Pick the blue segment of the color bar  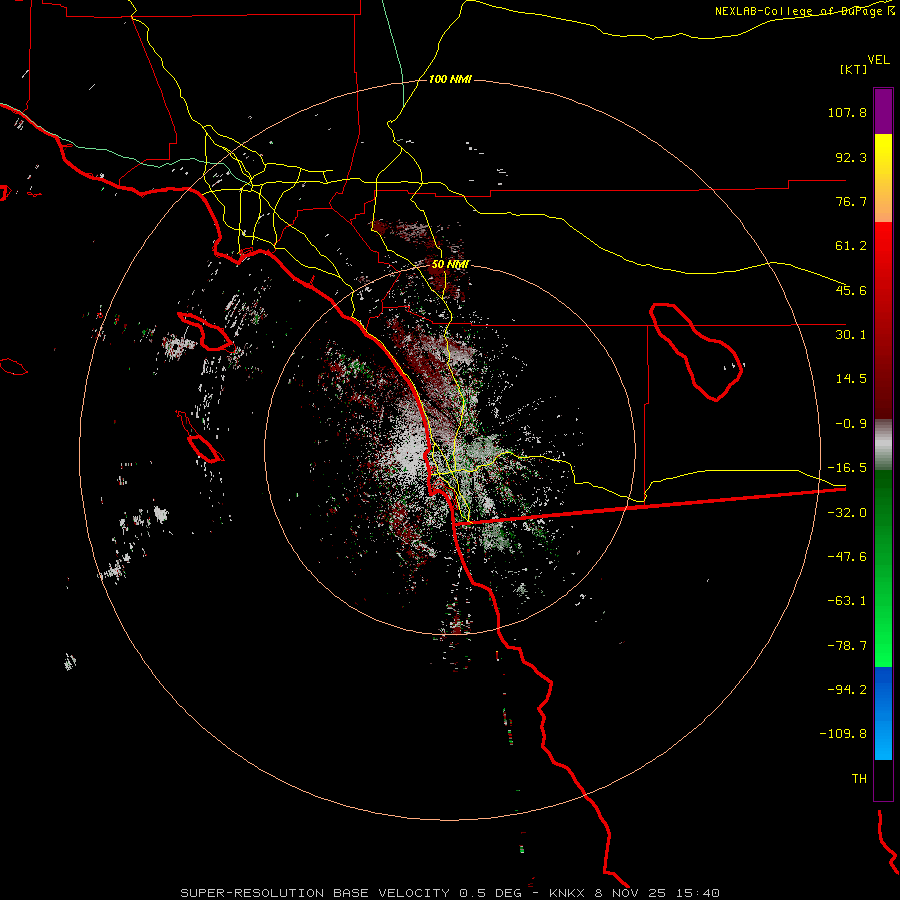pyautogui.click(x=883, y=713)
